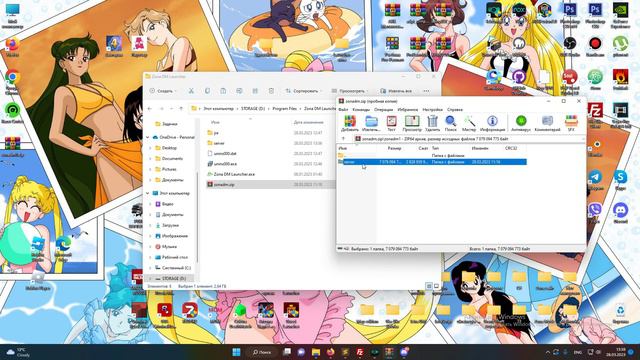This screenshot has width=640, height=360.
Task: Expand Системный (C:) drive node
Action: click(151, 268)
